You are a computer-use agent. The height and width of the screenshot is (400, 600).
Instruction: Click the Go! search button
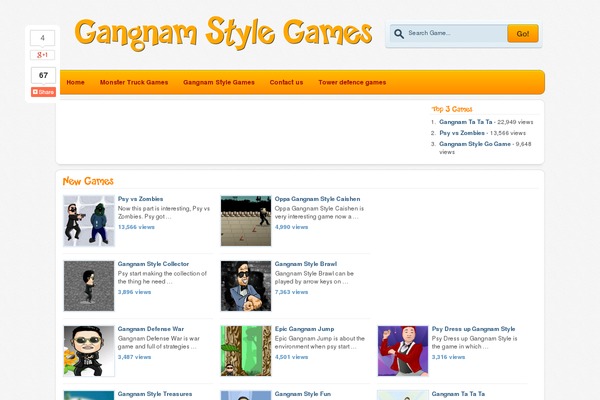pyautogui.click(x=523, y=34)
